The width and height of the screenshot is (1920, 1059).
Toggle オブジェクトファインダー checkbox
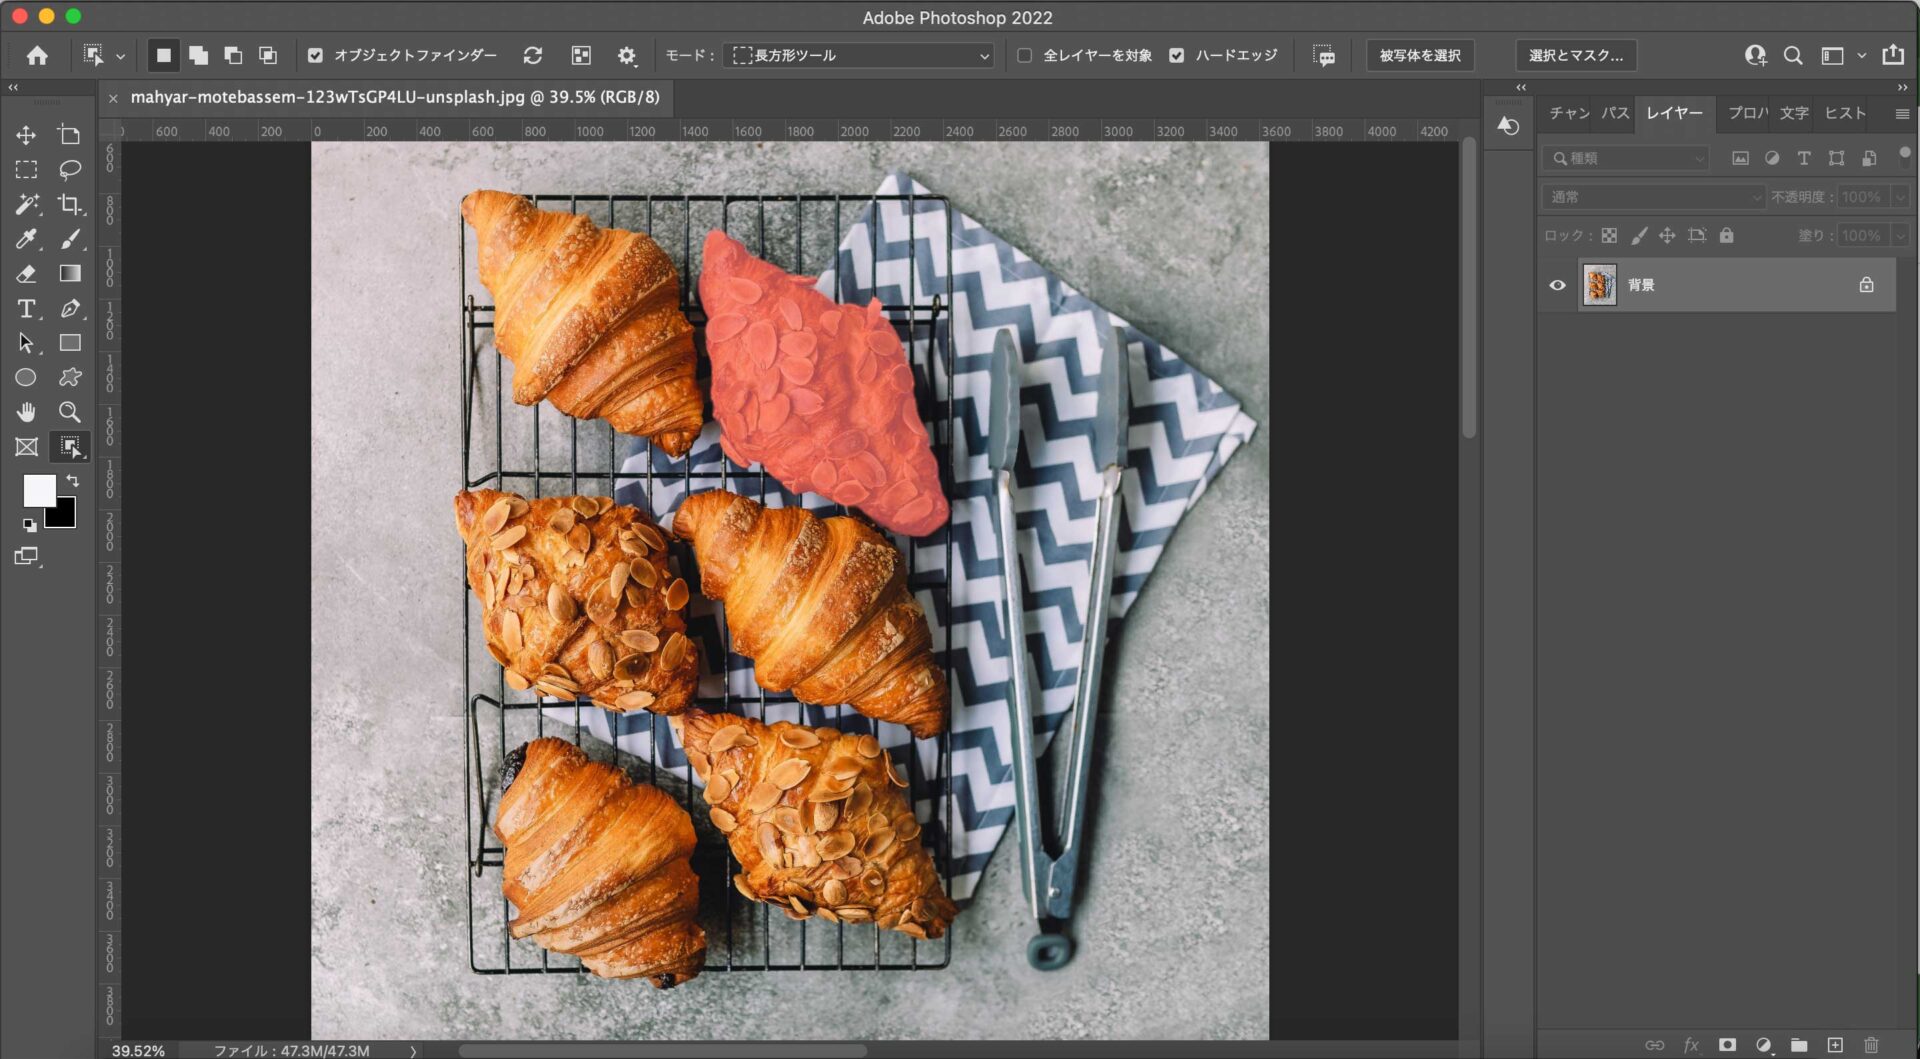pos(315,56)
